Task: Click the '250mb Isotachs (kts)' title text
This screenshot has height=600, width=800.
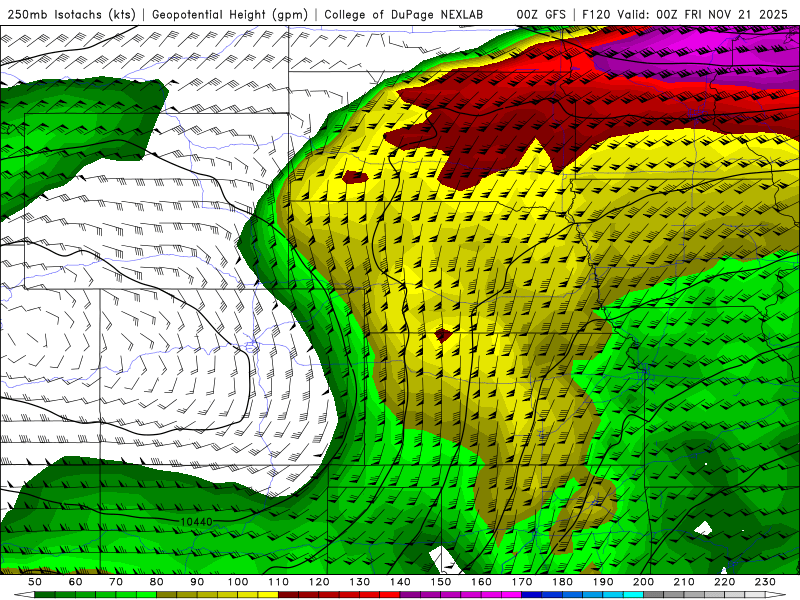Action: pos(72,15)
